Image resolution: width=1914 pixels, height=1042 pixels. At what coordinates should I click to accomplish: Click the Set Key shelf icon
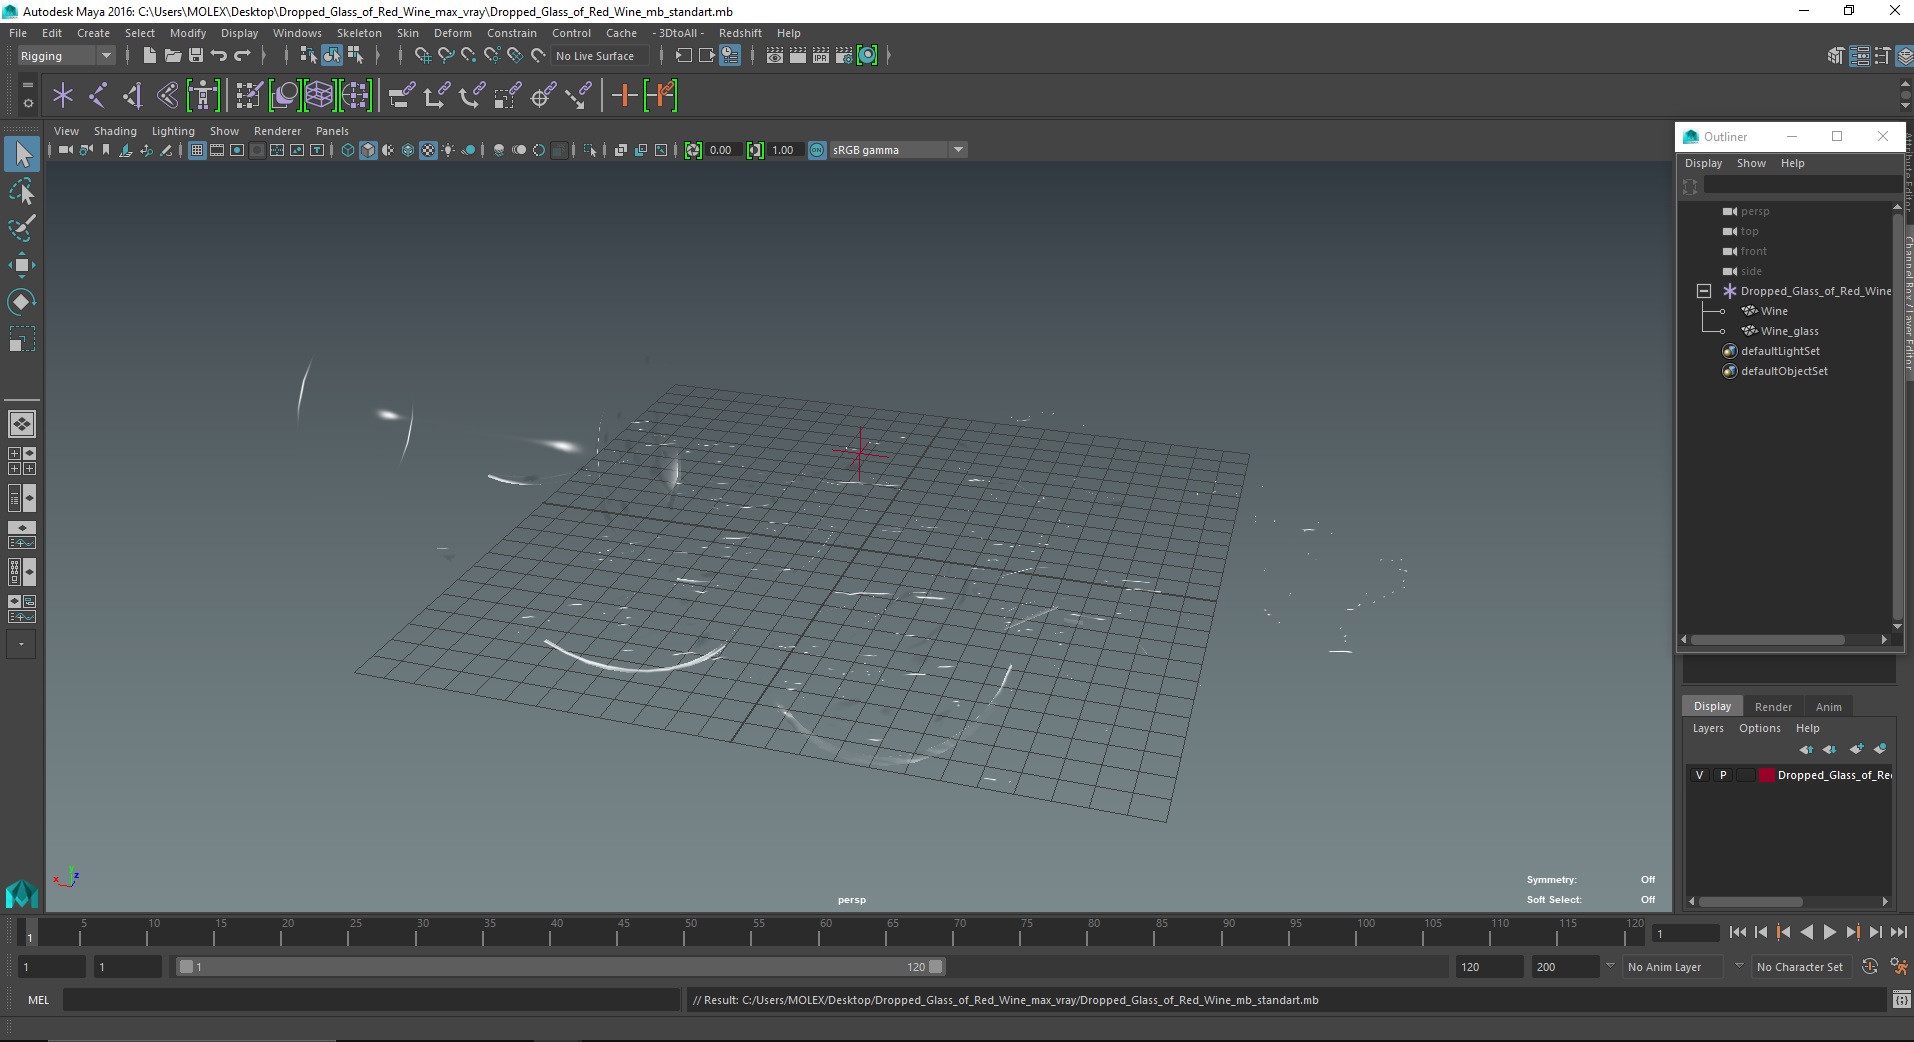(625, 96)
